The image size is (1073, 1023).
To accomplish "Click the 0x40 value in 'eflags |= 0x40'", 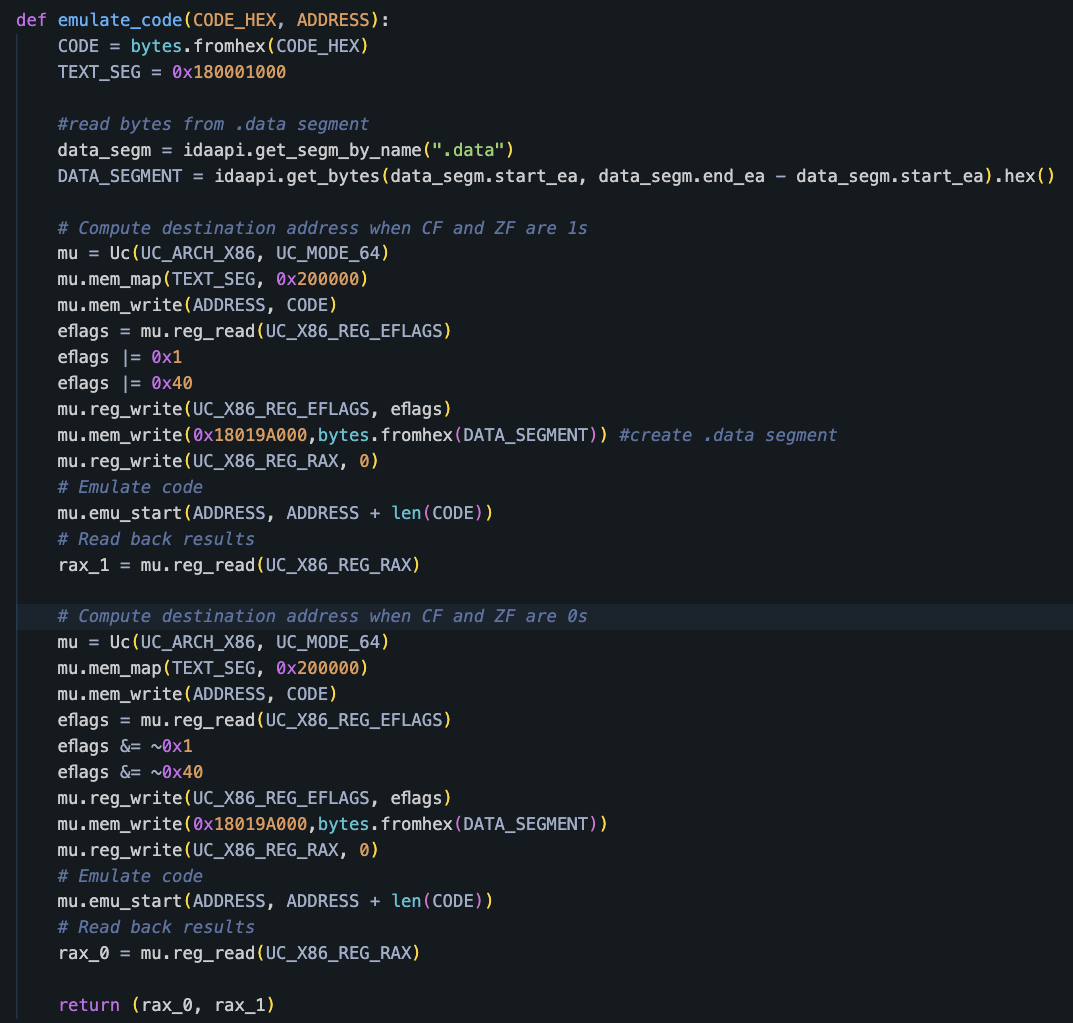I will tap(172, 383).
